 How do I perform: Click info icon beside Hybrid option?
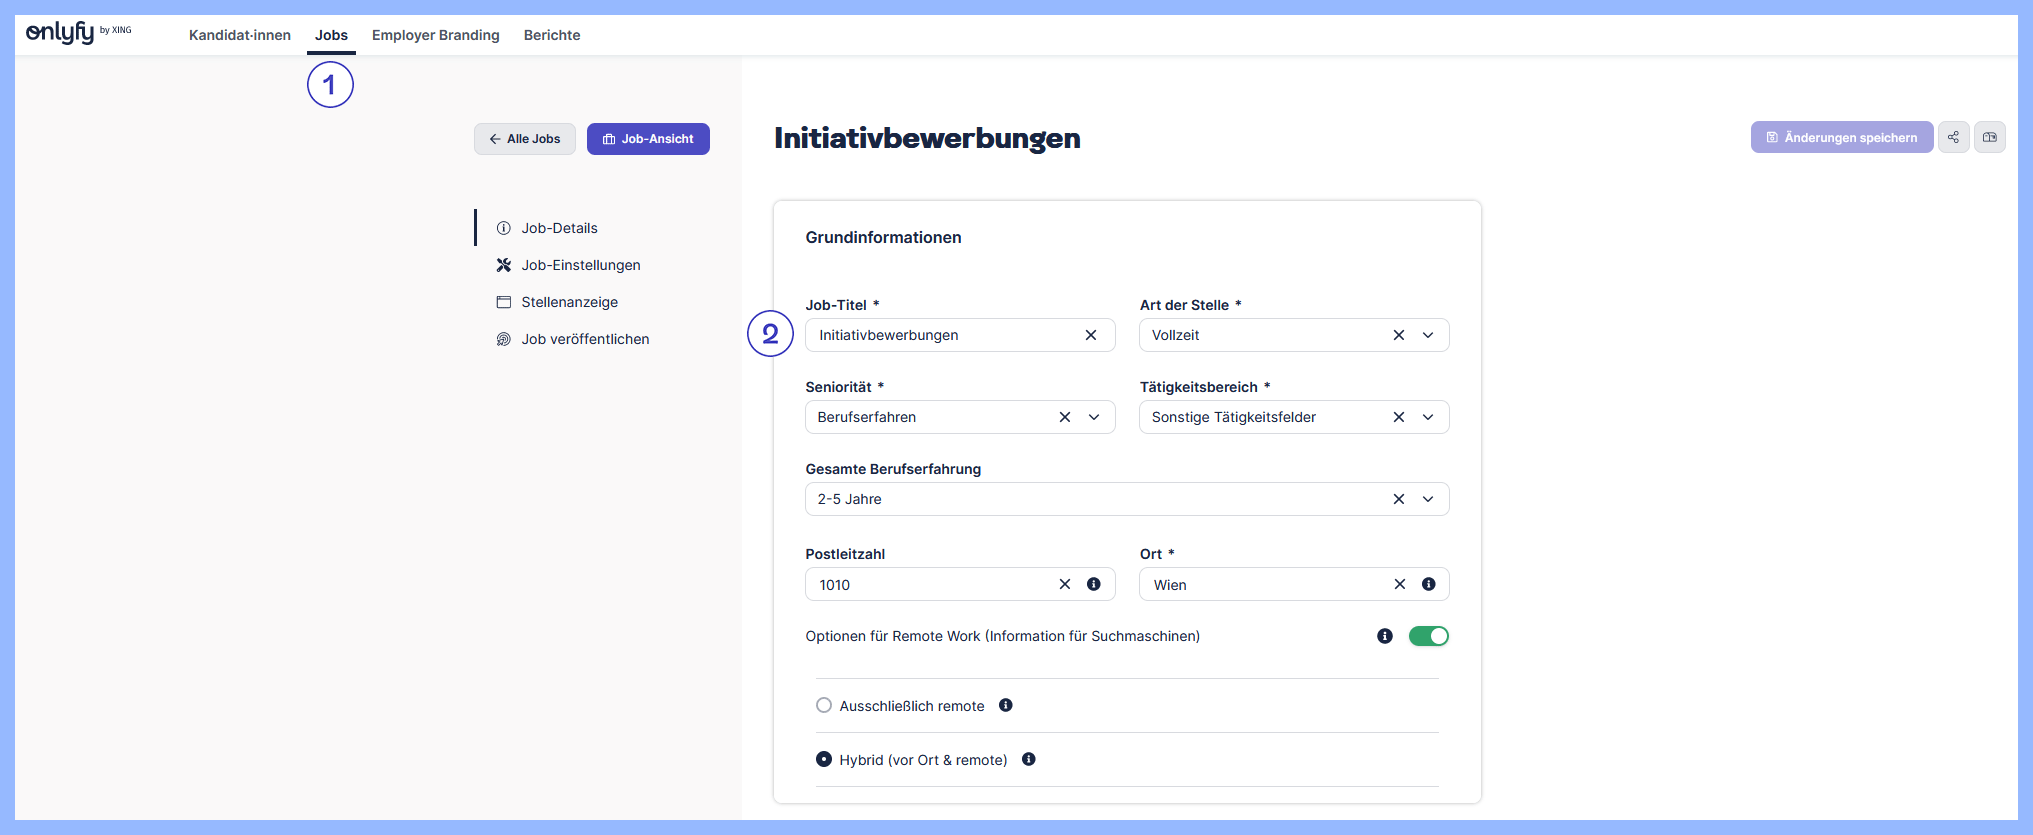[1029, 759]
